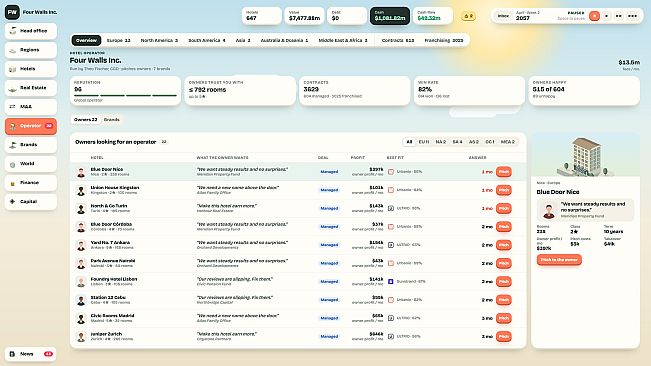Pitch to Blue Door Nice row
This screenshot has height=366, width=651.
click(504, 172)
